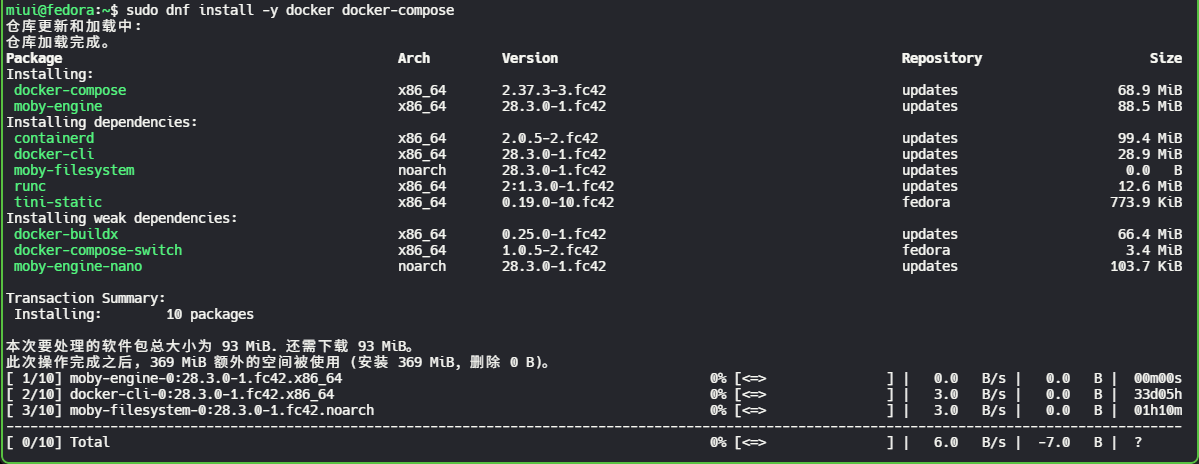This screenshot has width=1199, height=464.
Task: Click the Repository column header
Action: tap(941, 58)
